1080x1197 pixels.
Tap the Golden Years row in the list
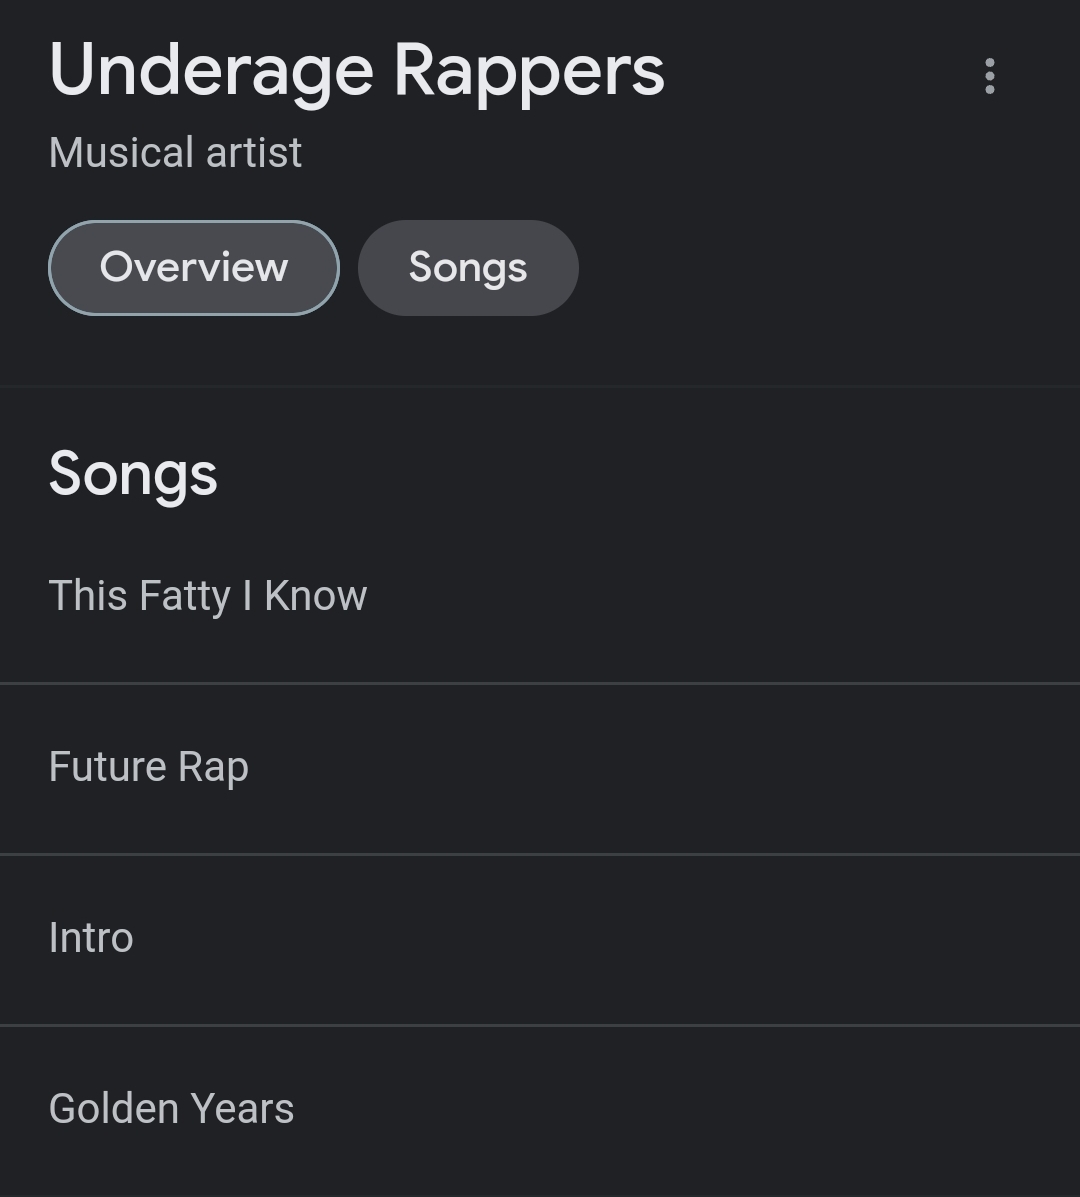[x=171, y=1109]
